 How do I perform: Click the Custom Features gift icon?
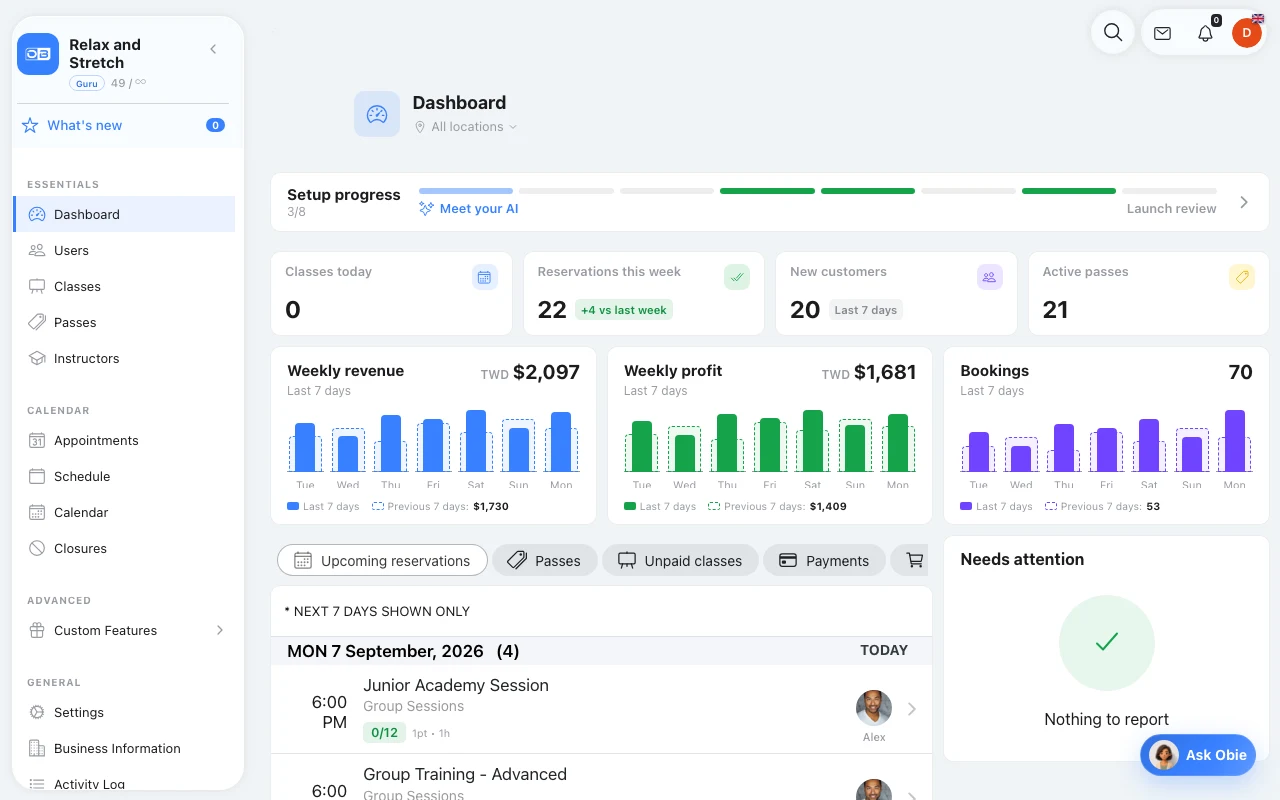pos(37,630)
